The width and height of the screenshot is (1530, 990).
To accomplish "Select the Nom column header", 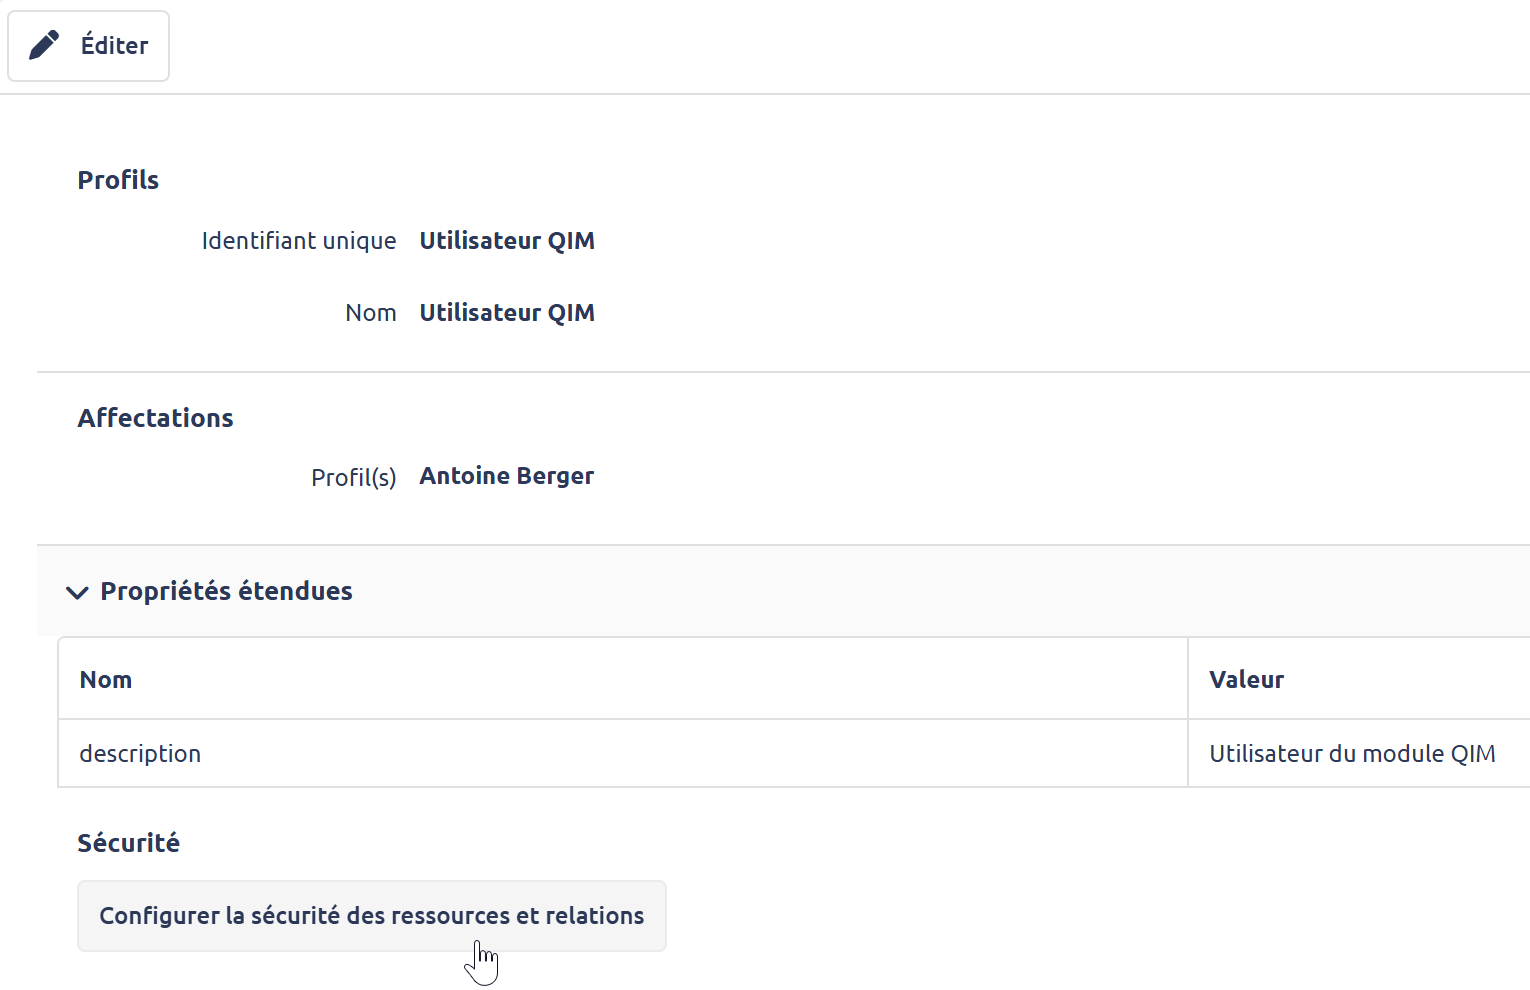I will [106, 679].
